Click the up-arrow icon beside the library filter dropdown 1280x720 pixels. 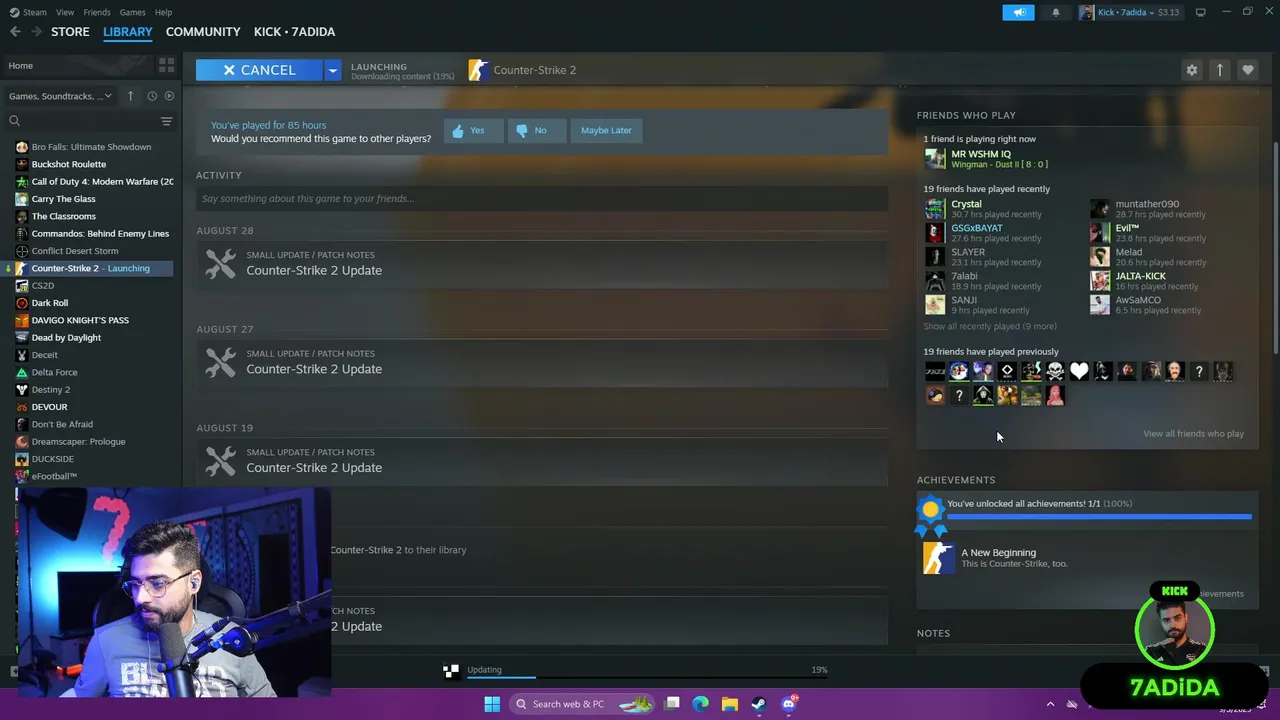[130, 96]
